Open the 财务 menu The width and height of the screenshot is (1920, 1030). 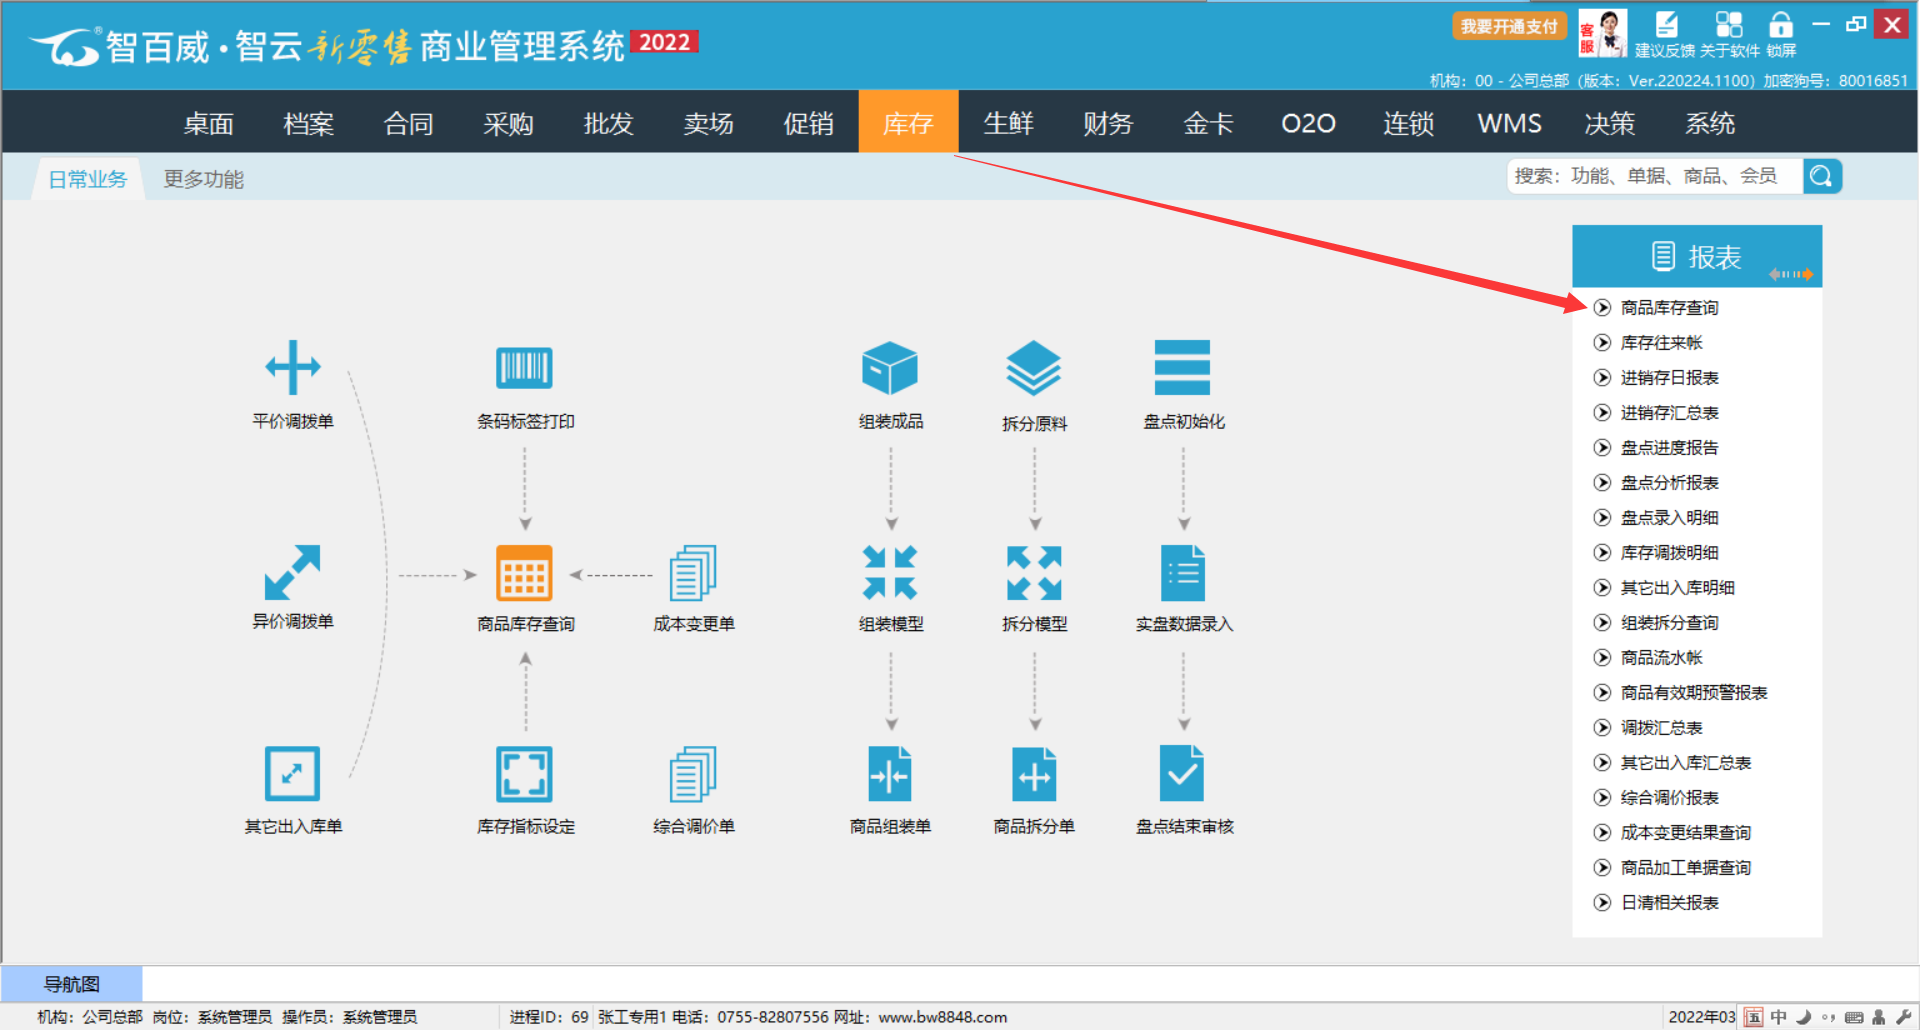(1108, 123)
